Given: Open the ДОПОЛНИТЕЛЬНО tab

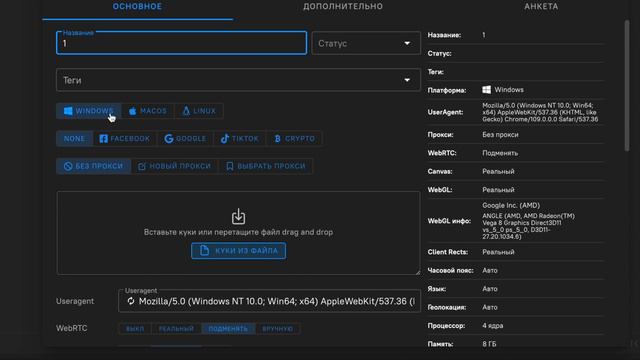Looking at the screenshot, I should tap(343, 7).
